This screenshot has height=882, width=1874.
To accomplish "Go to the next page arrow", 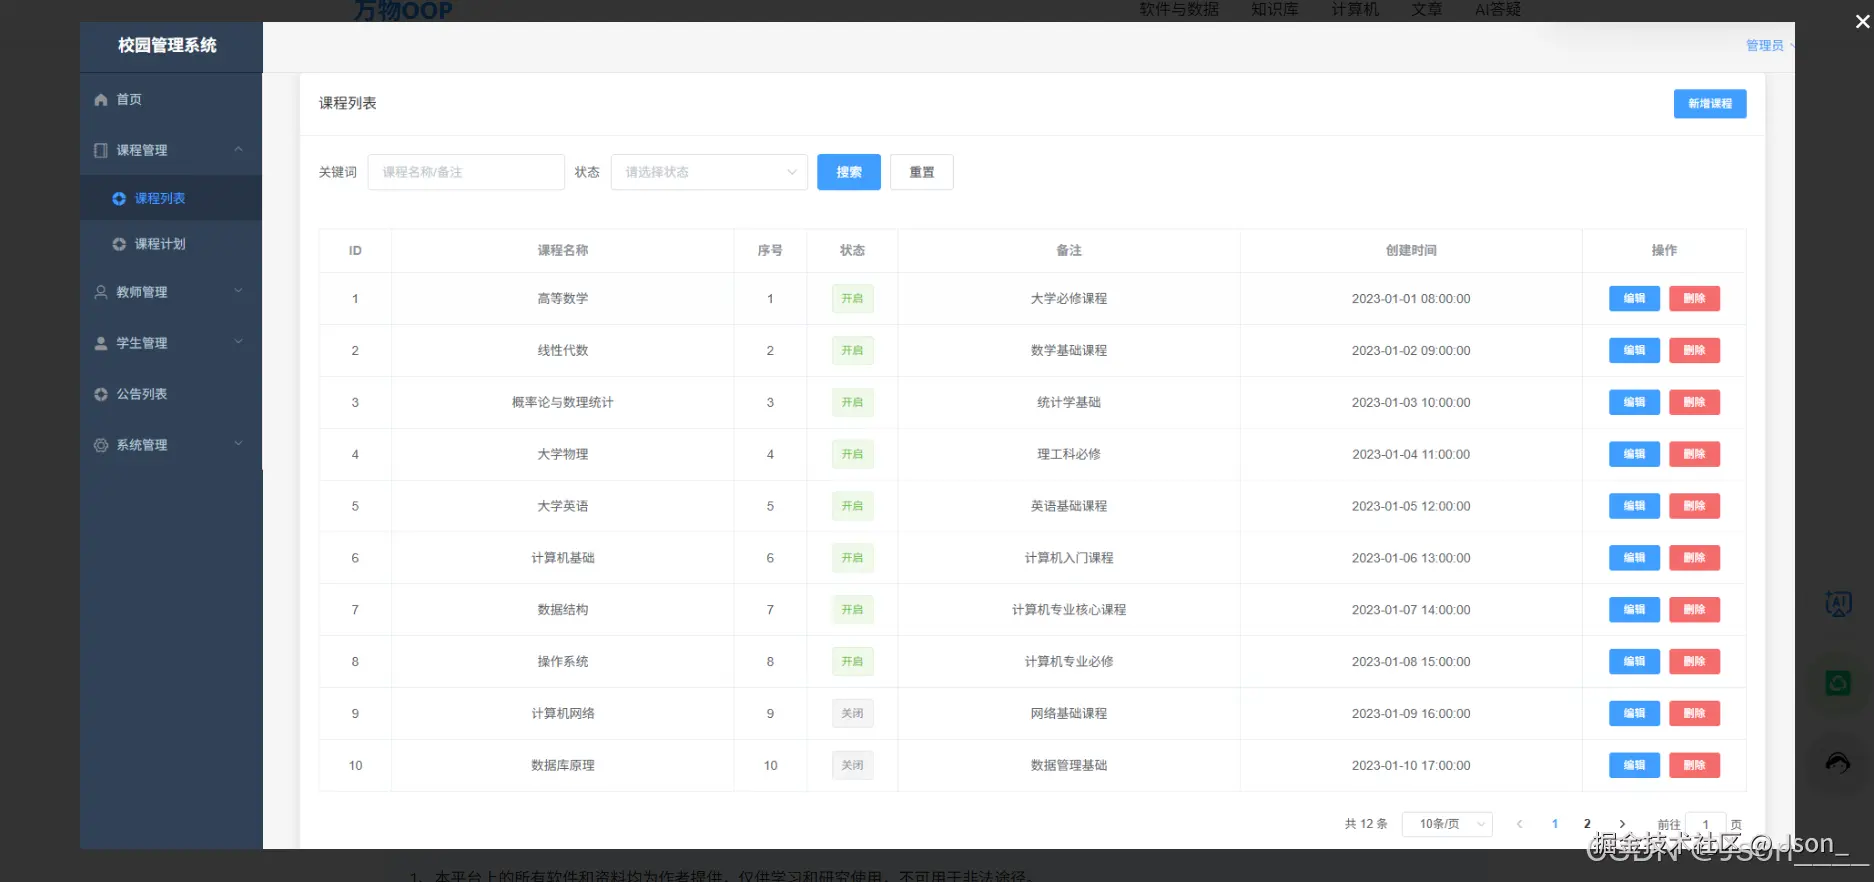I will (x=1622, y=824).
